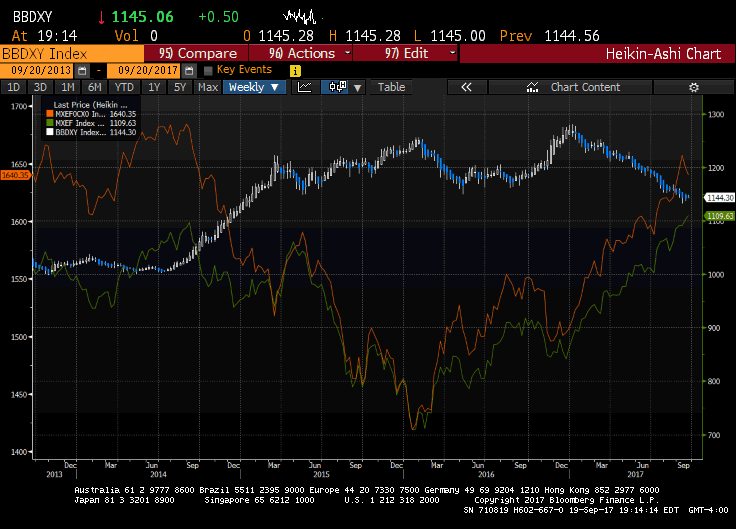The image size is (736, 529).
Task: Open the 97) Edit menu
Action: (405, 53)
